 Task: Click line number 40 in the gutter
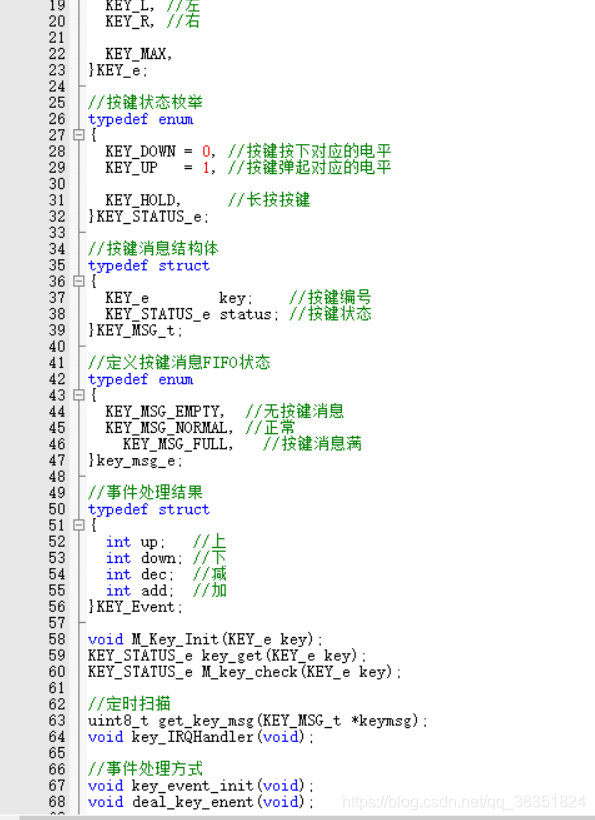57,347
